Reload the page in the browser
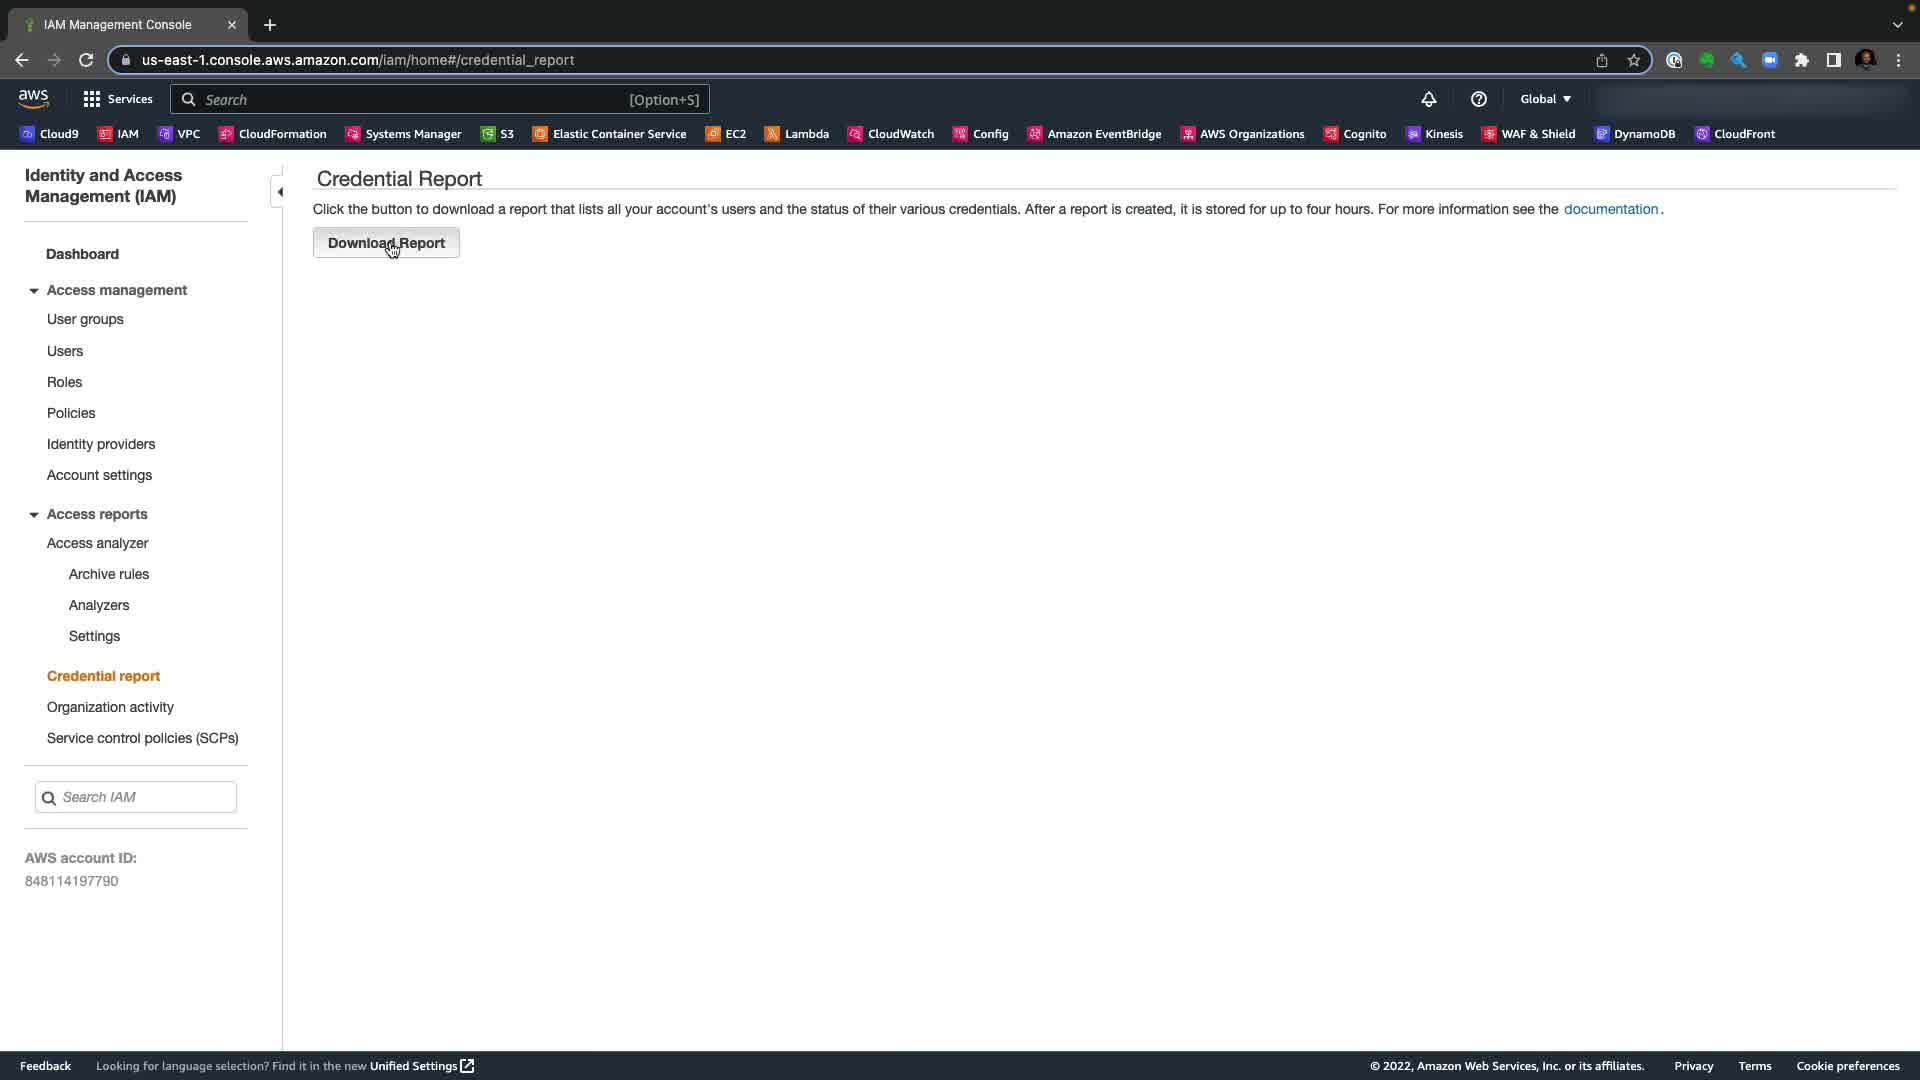The width and height of the screenshot is (1920, 1080). 86,60
